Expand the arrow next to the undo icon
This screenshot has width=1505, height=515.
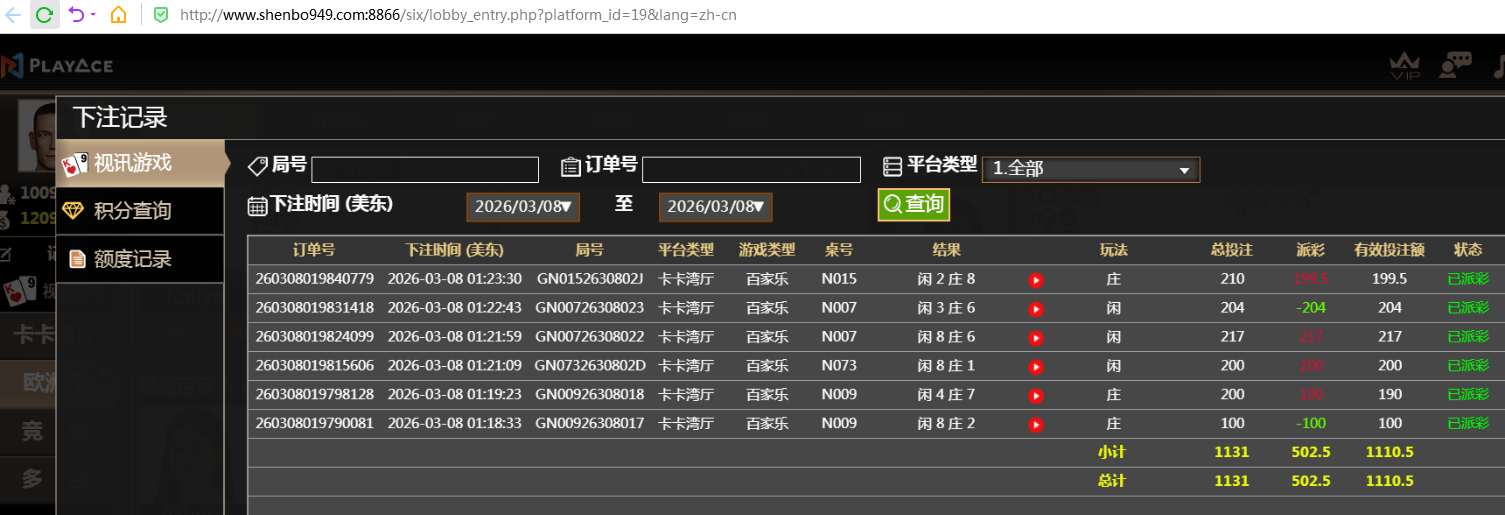point(93,15)
